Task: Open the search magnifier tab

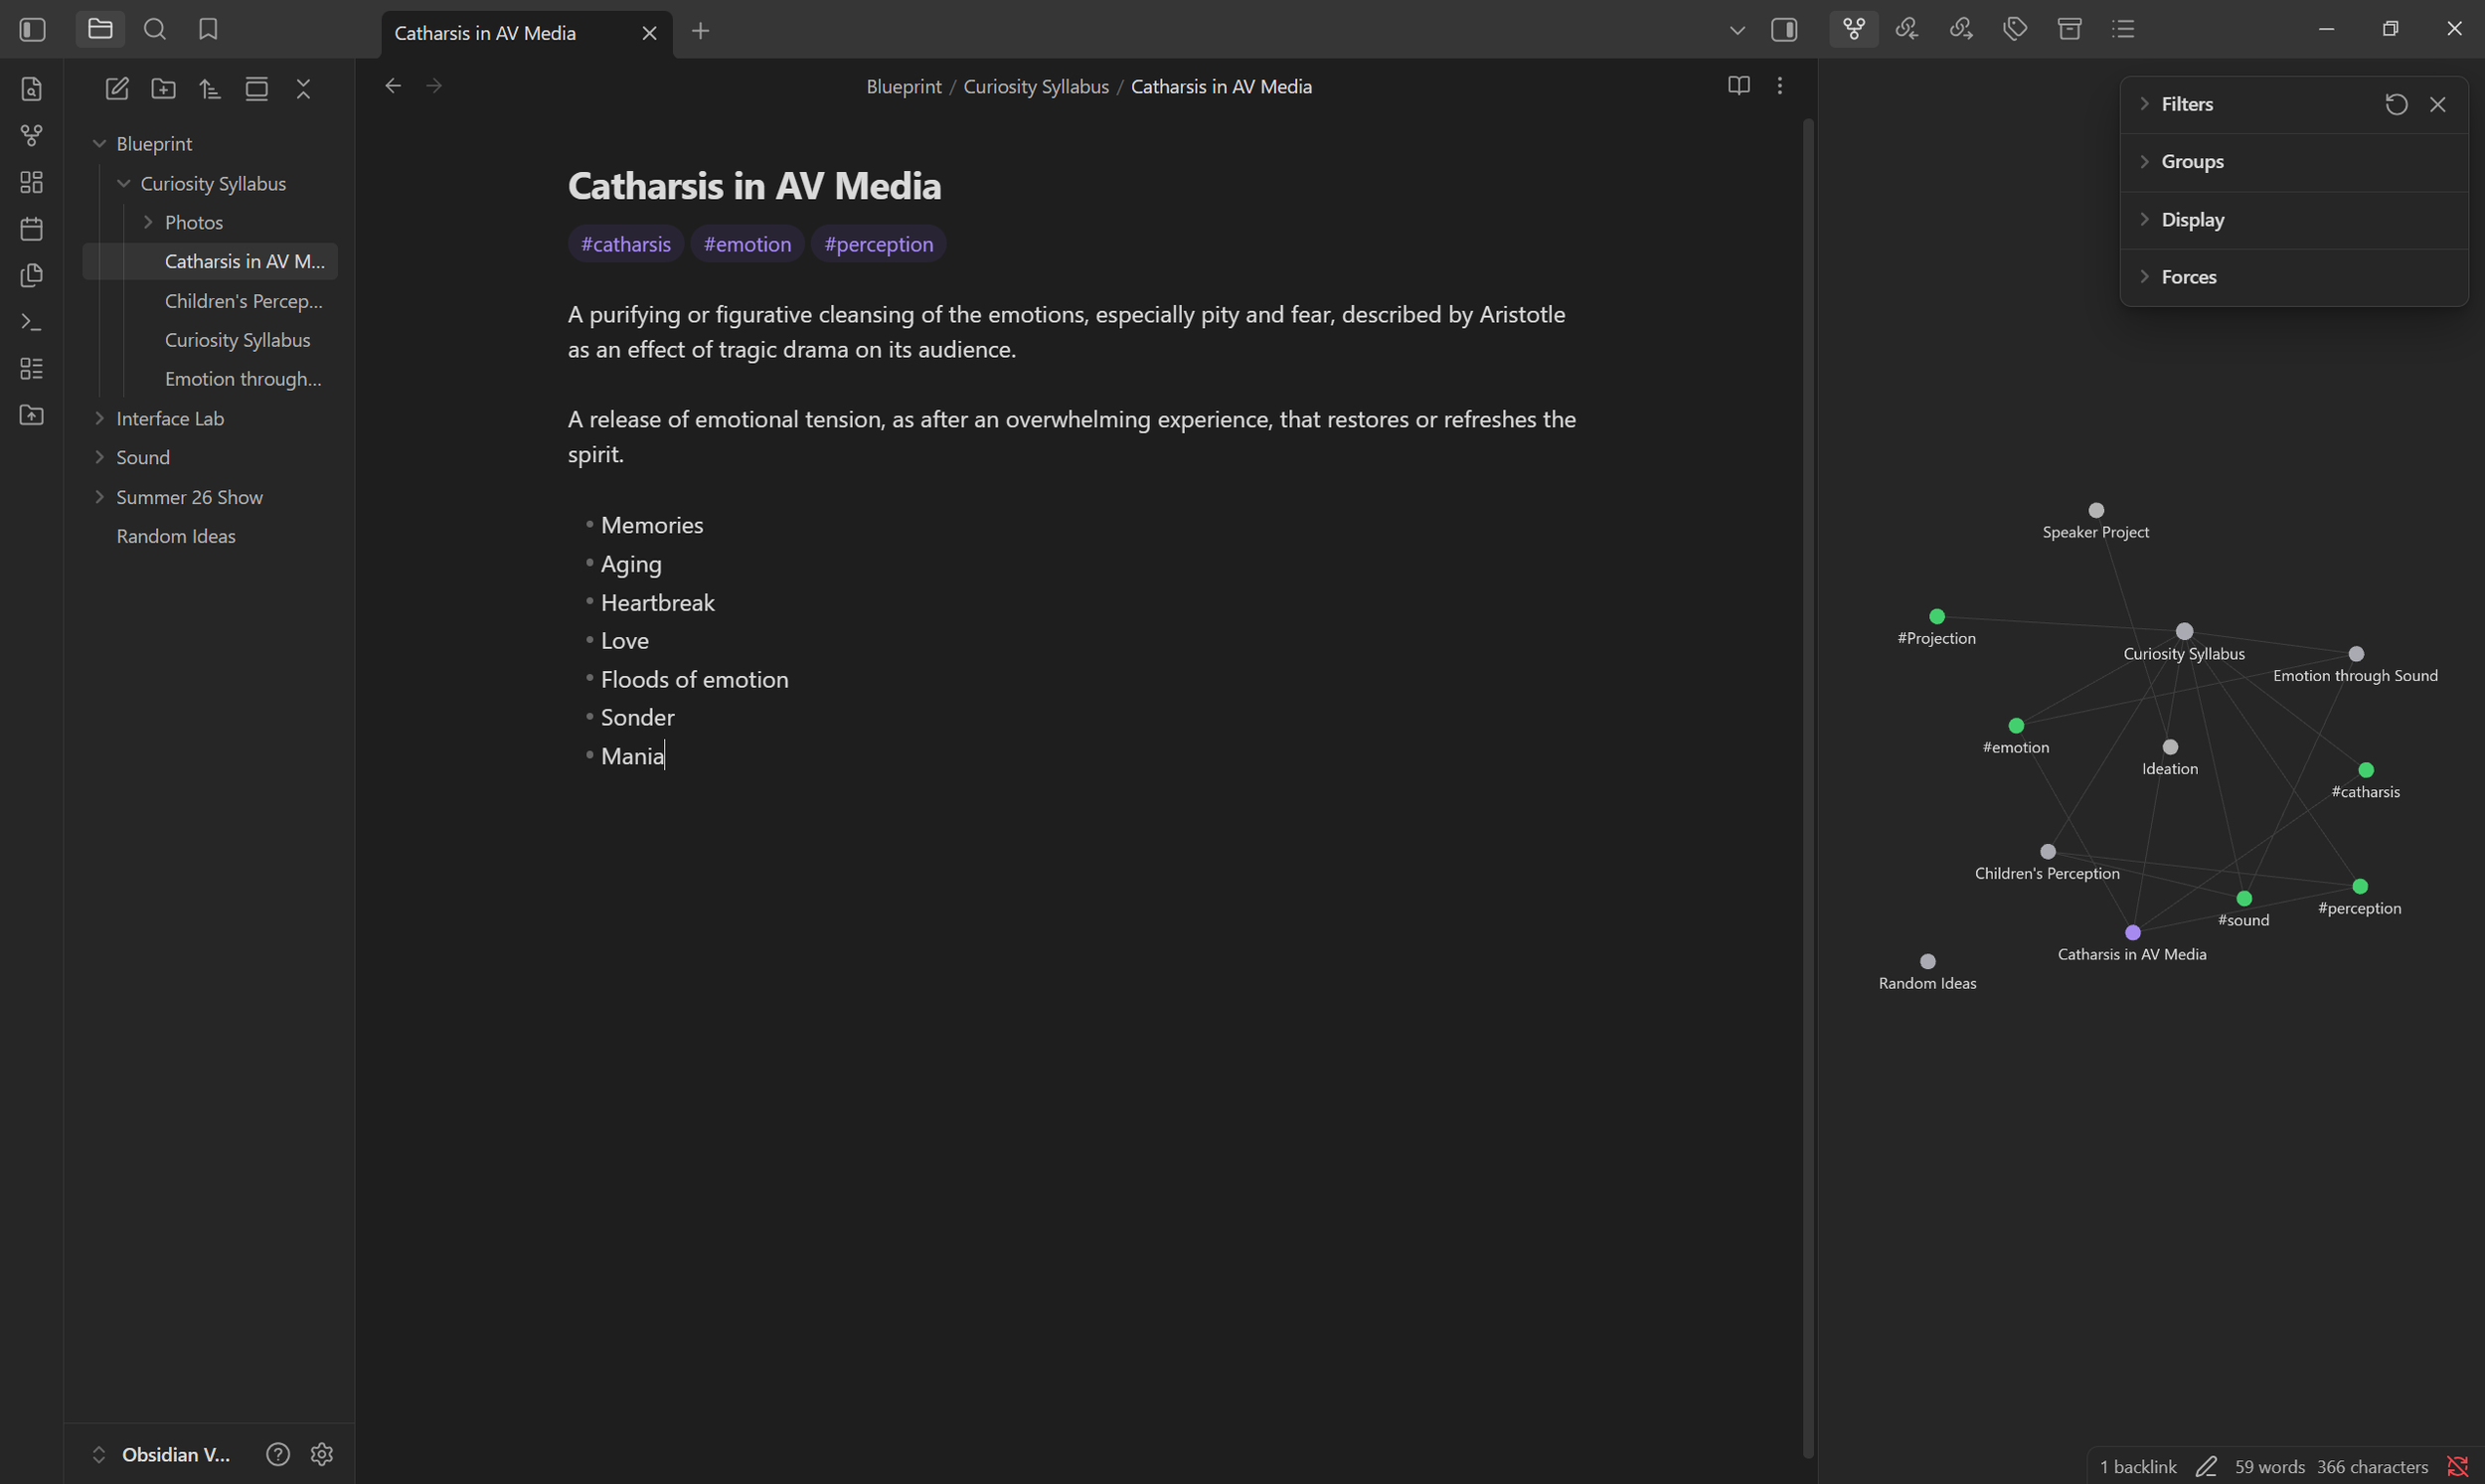Action: tap(155, 29)
